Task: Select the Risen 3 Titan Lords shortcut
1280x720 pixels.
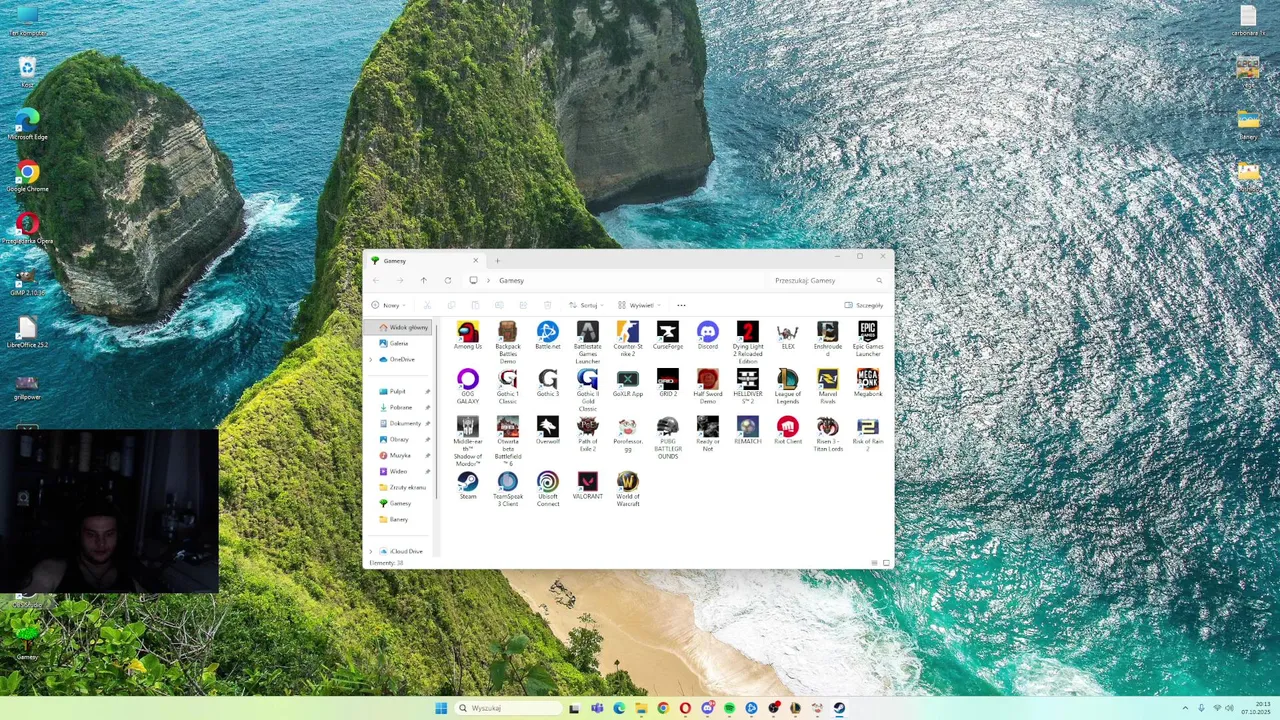Action: (x=828, y=434)
